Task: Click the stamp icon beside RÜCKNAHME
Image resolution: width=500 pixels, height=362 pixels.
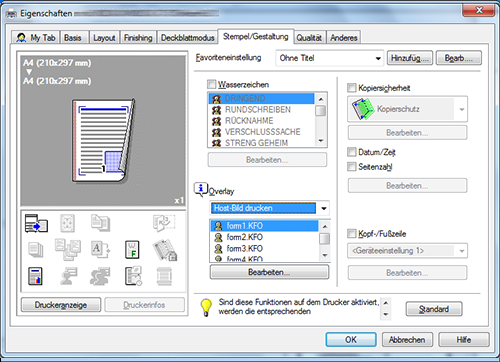Action: pos(217,121)
